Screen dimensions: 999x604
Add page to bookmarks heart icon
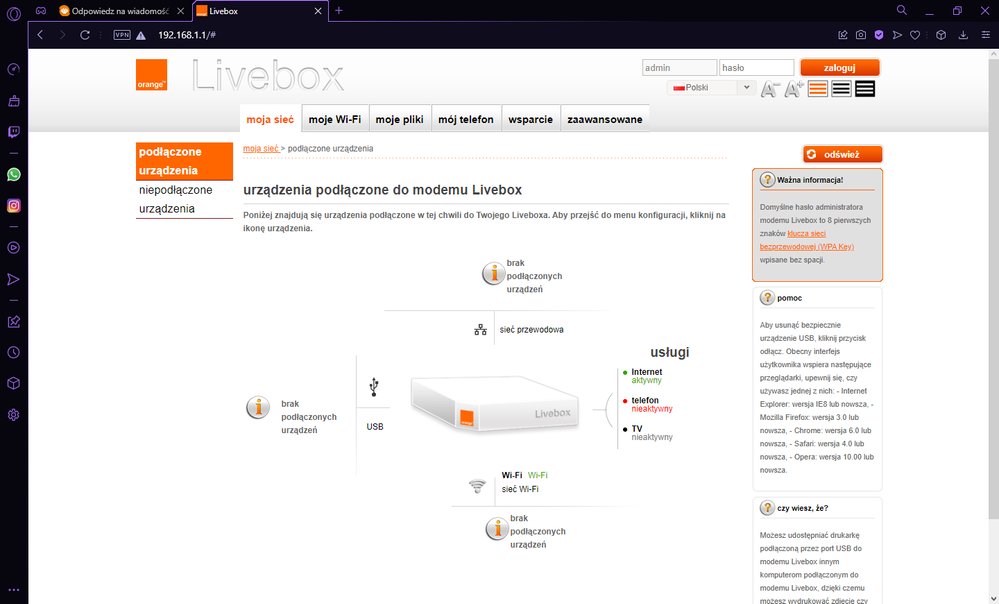coord(915,35)
